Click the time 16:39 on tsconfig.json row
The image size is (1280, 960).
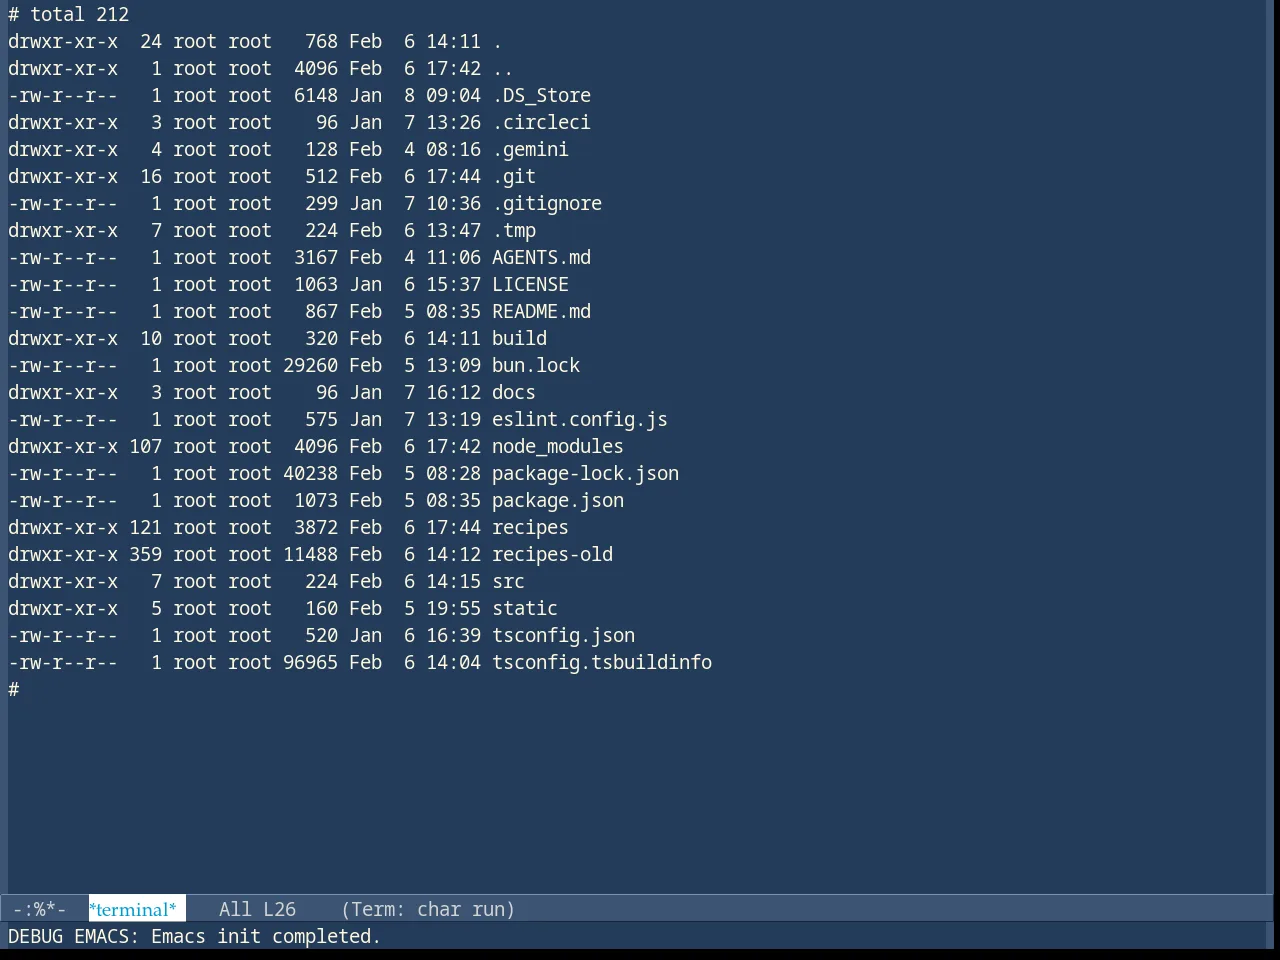tap(453, 635)
